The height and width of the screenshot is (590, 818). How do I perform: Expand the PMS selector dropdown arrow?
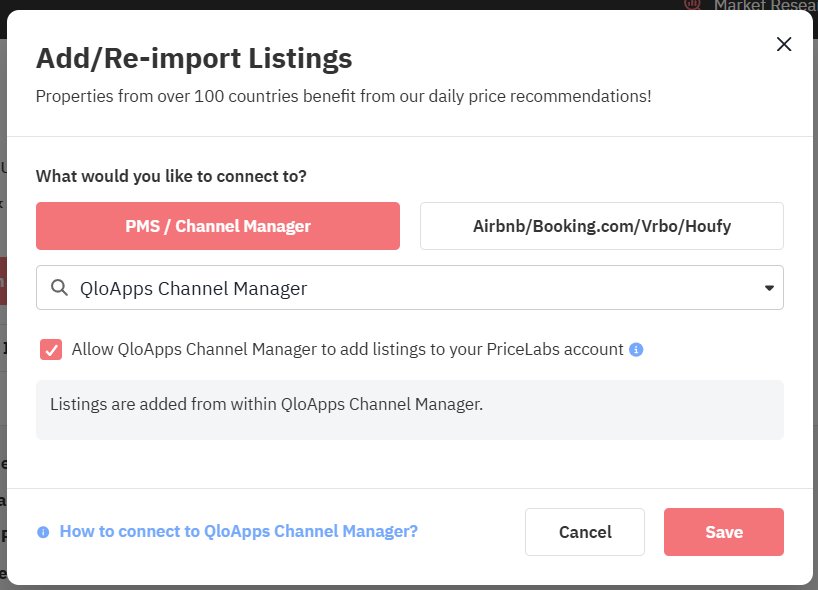point(769,288)
